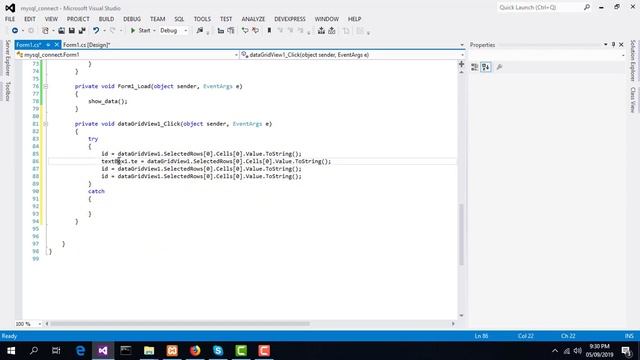Open Firefox from the taskbar
640x360 pixels.
click(195, 351)
